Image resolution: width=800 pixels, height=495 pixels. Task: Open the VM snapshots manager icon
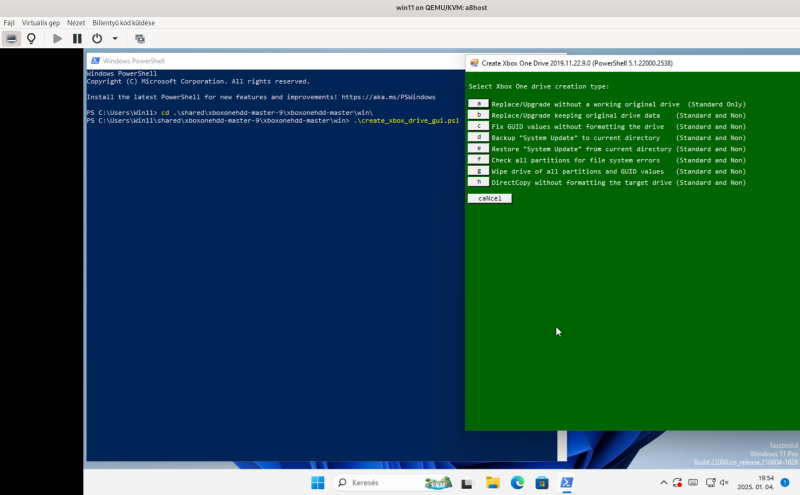(139, 39)
